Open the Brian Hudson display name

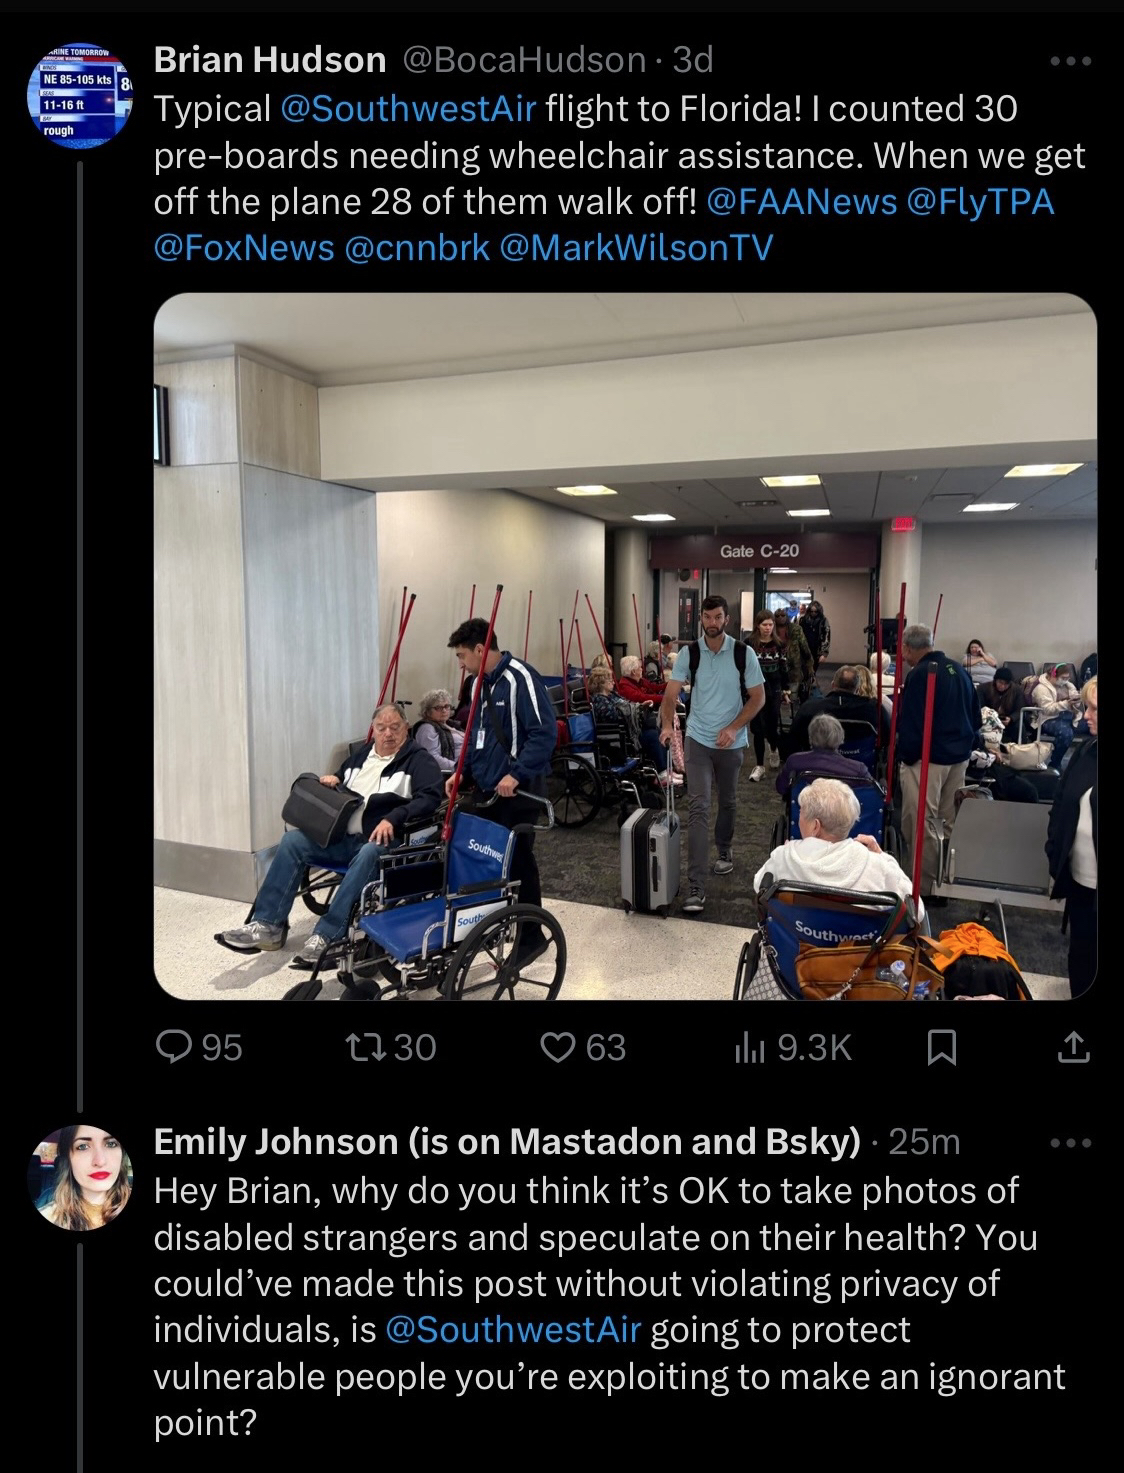[269, 60]
